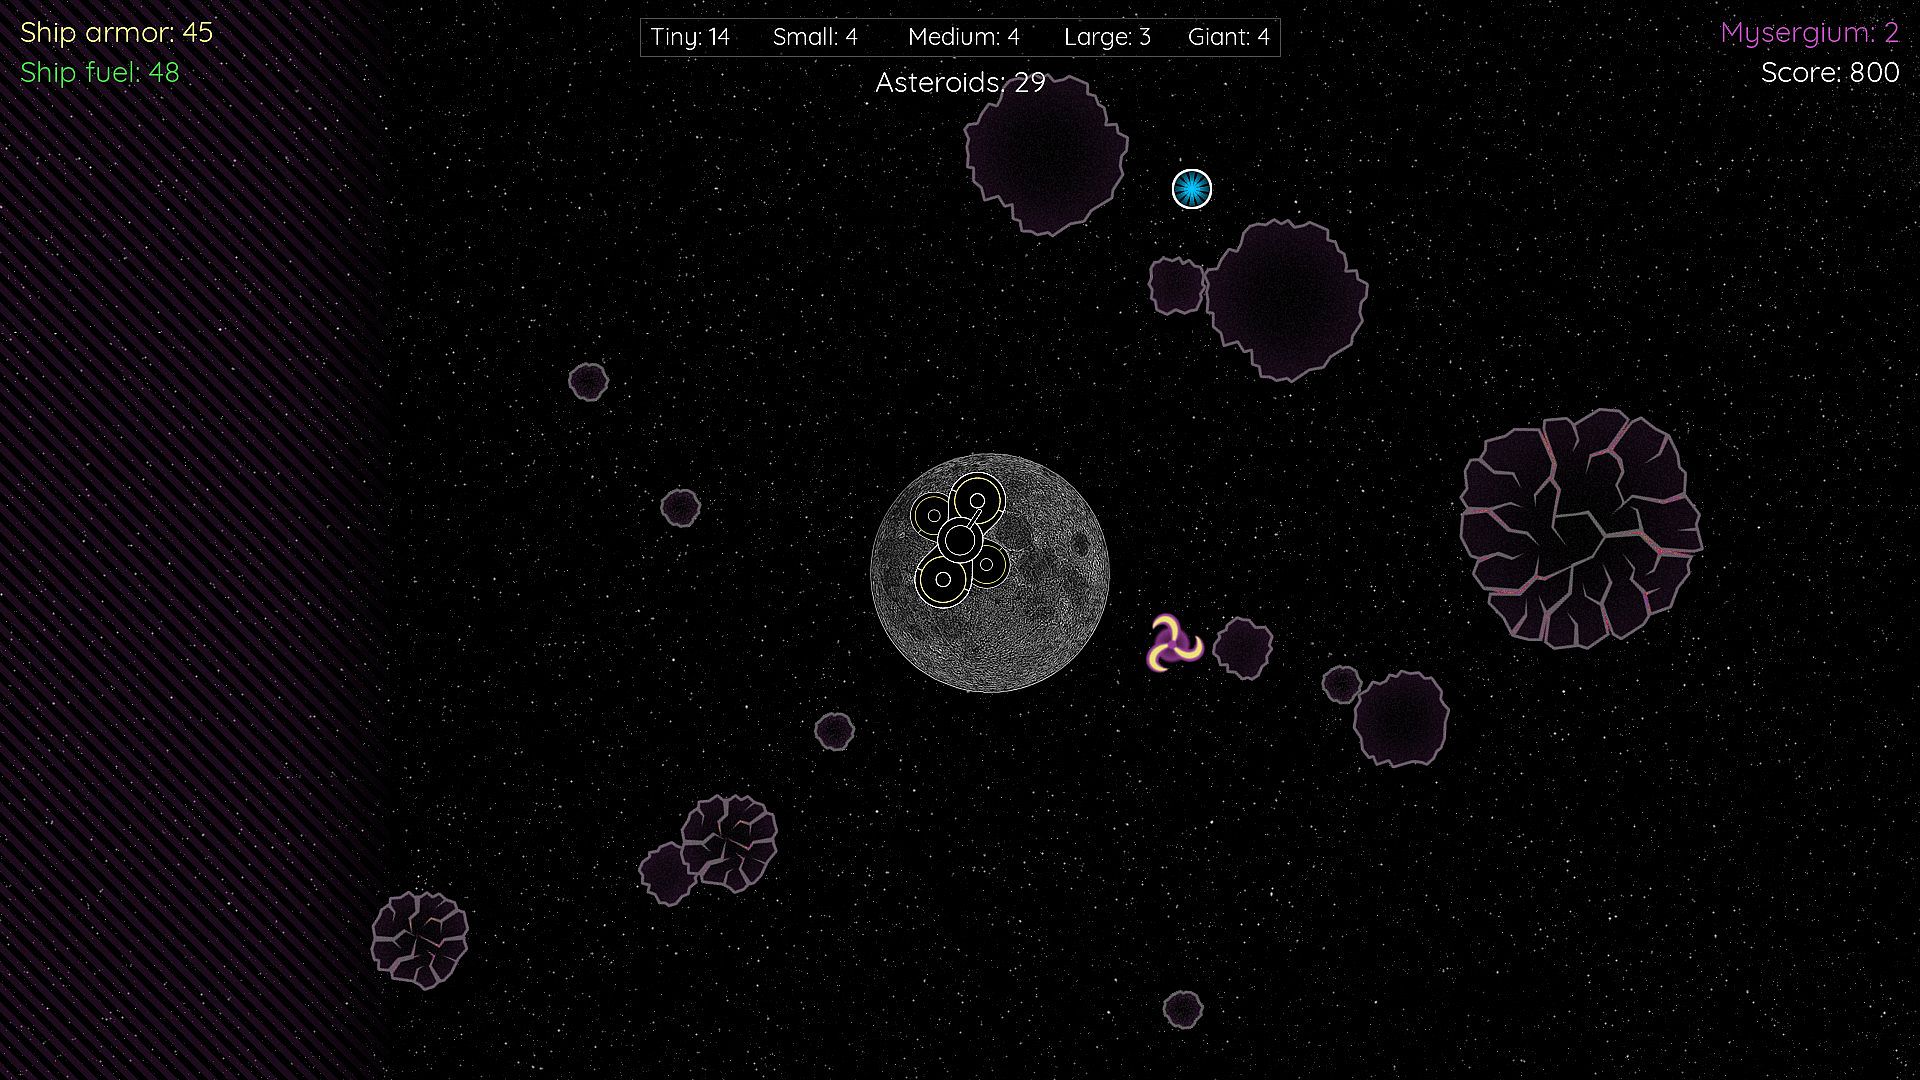
Task: Click the bottom-left turret dome on the moon
Action: pyautogui.click(x=942, y=579)
